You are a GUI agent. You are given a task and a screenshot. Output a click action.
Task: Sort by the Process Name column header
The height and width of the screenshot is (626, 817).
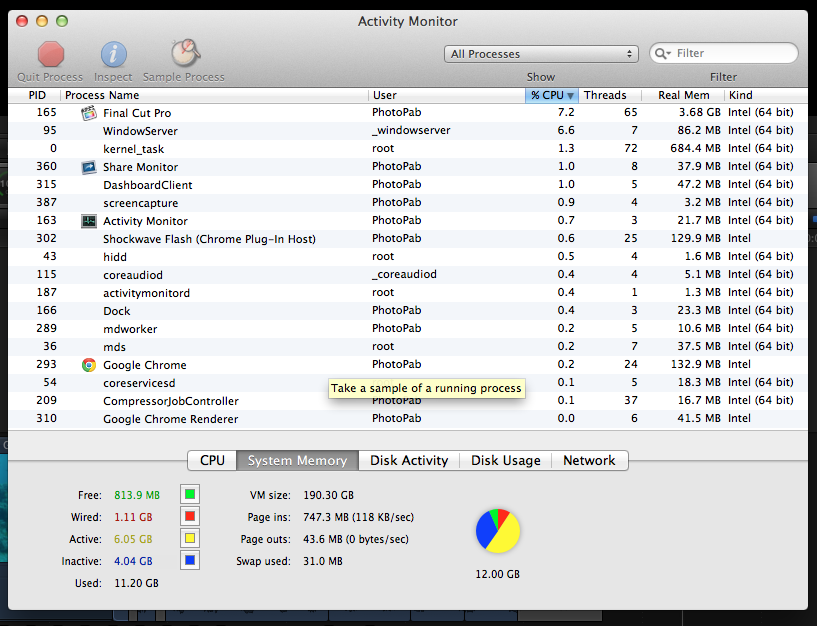click(x=214, y=95)
